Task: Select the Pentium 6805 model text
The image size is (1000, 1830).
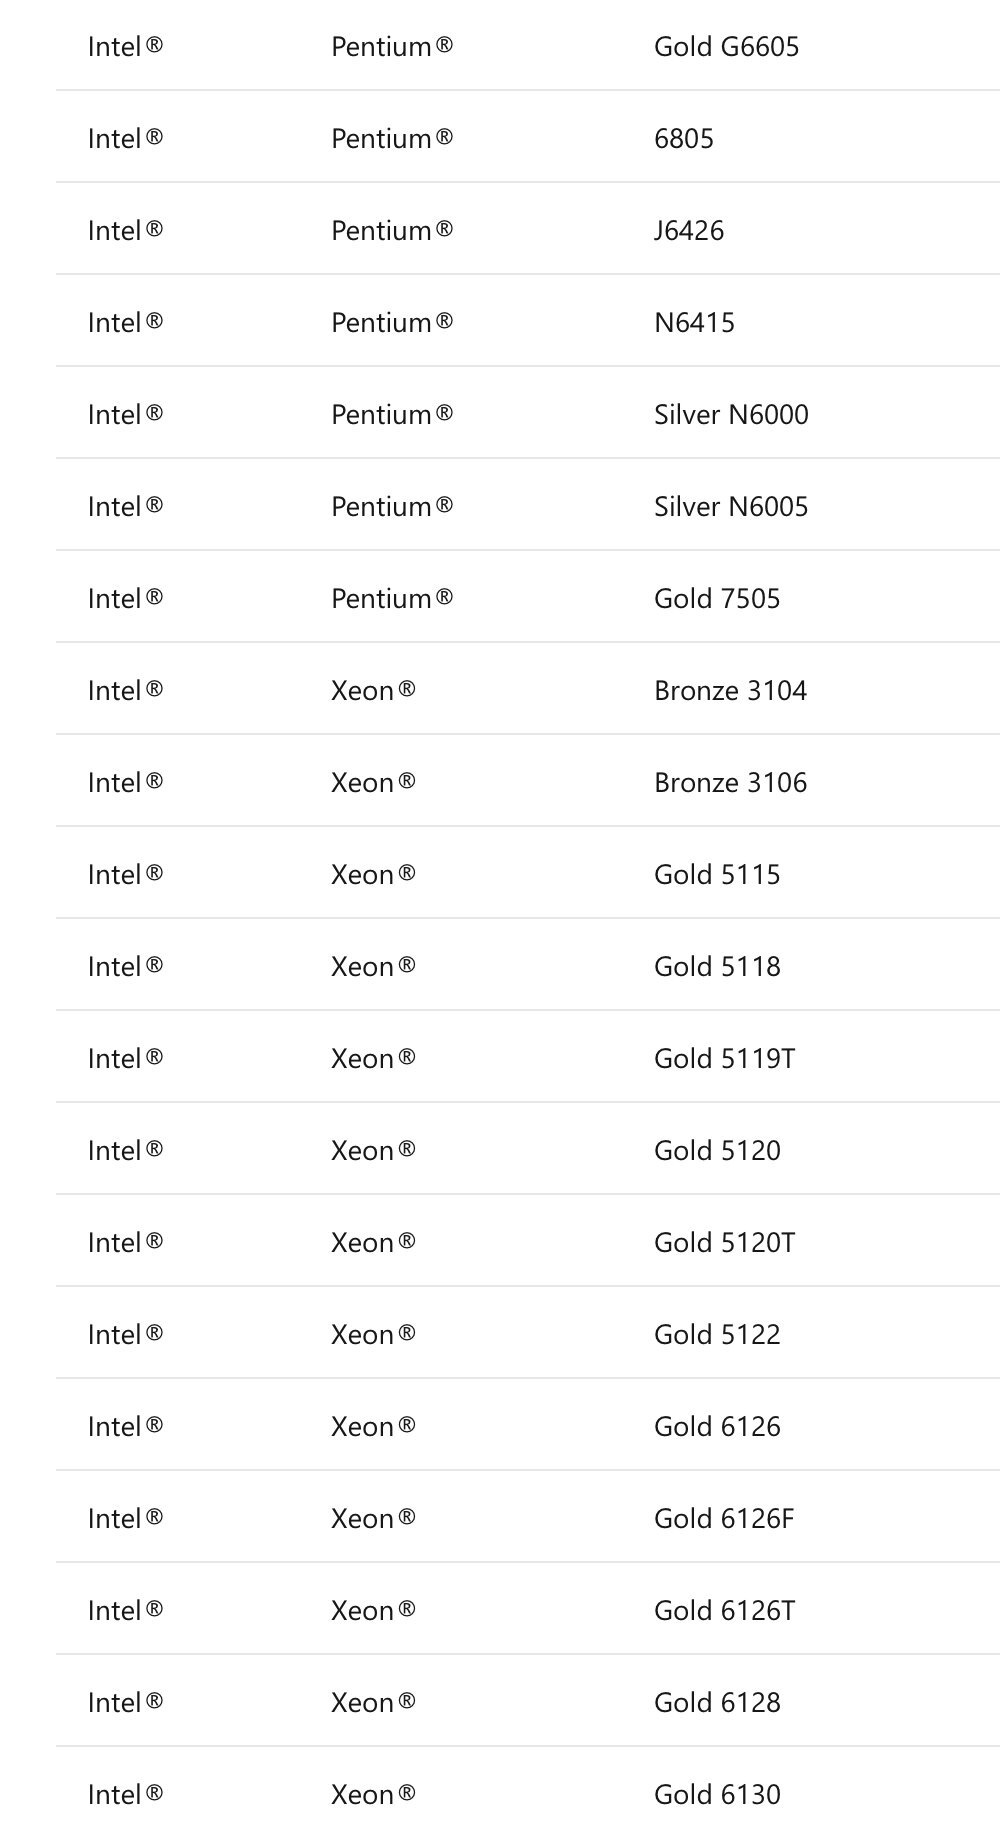Action: coord(683,139)
